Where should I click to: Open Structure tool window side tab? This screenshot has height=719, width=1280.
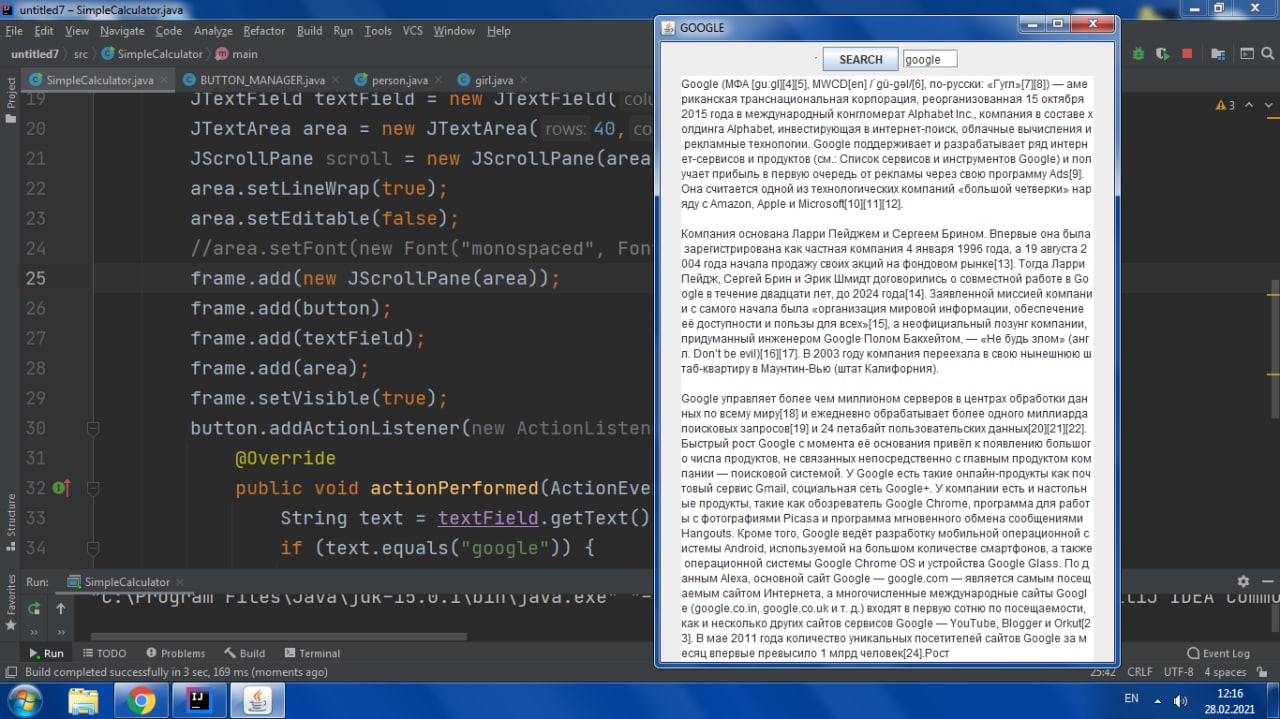[11, 521]
